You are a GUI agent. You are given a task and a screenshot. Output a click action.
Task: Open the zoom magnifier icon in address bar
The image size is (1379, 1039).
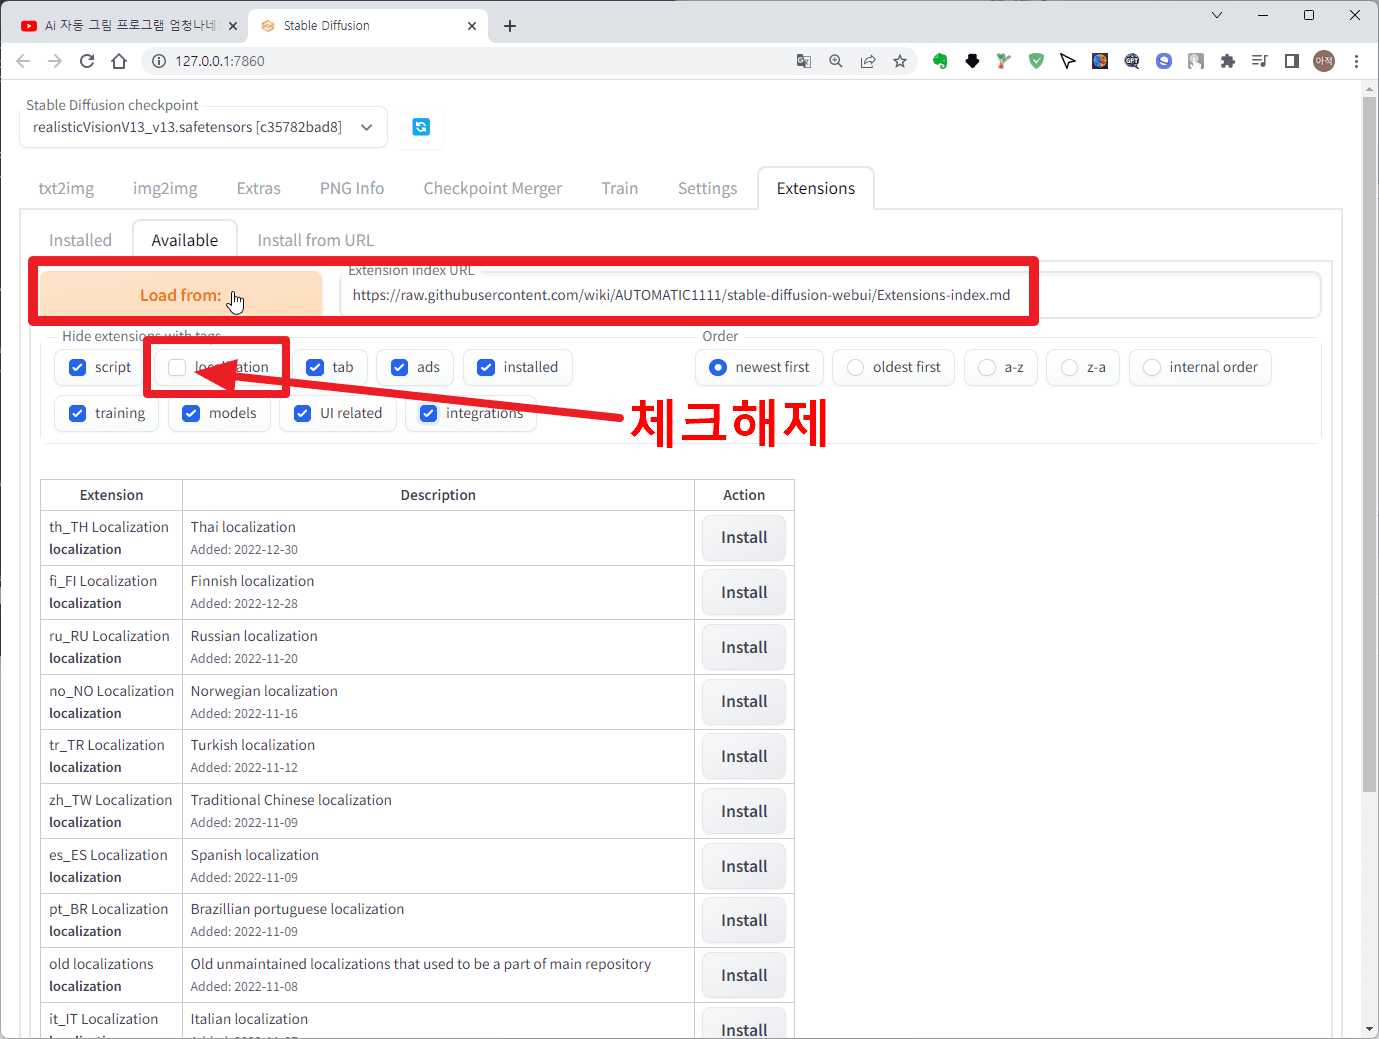point(836,61)
